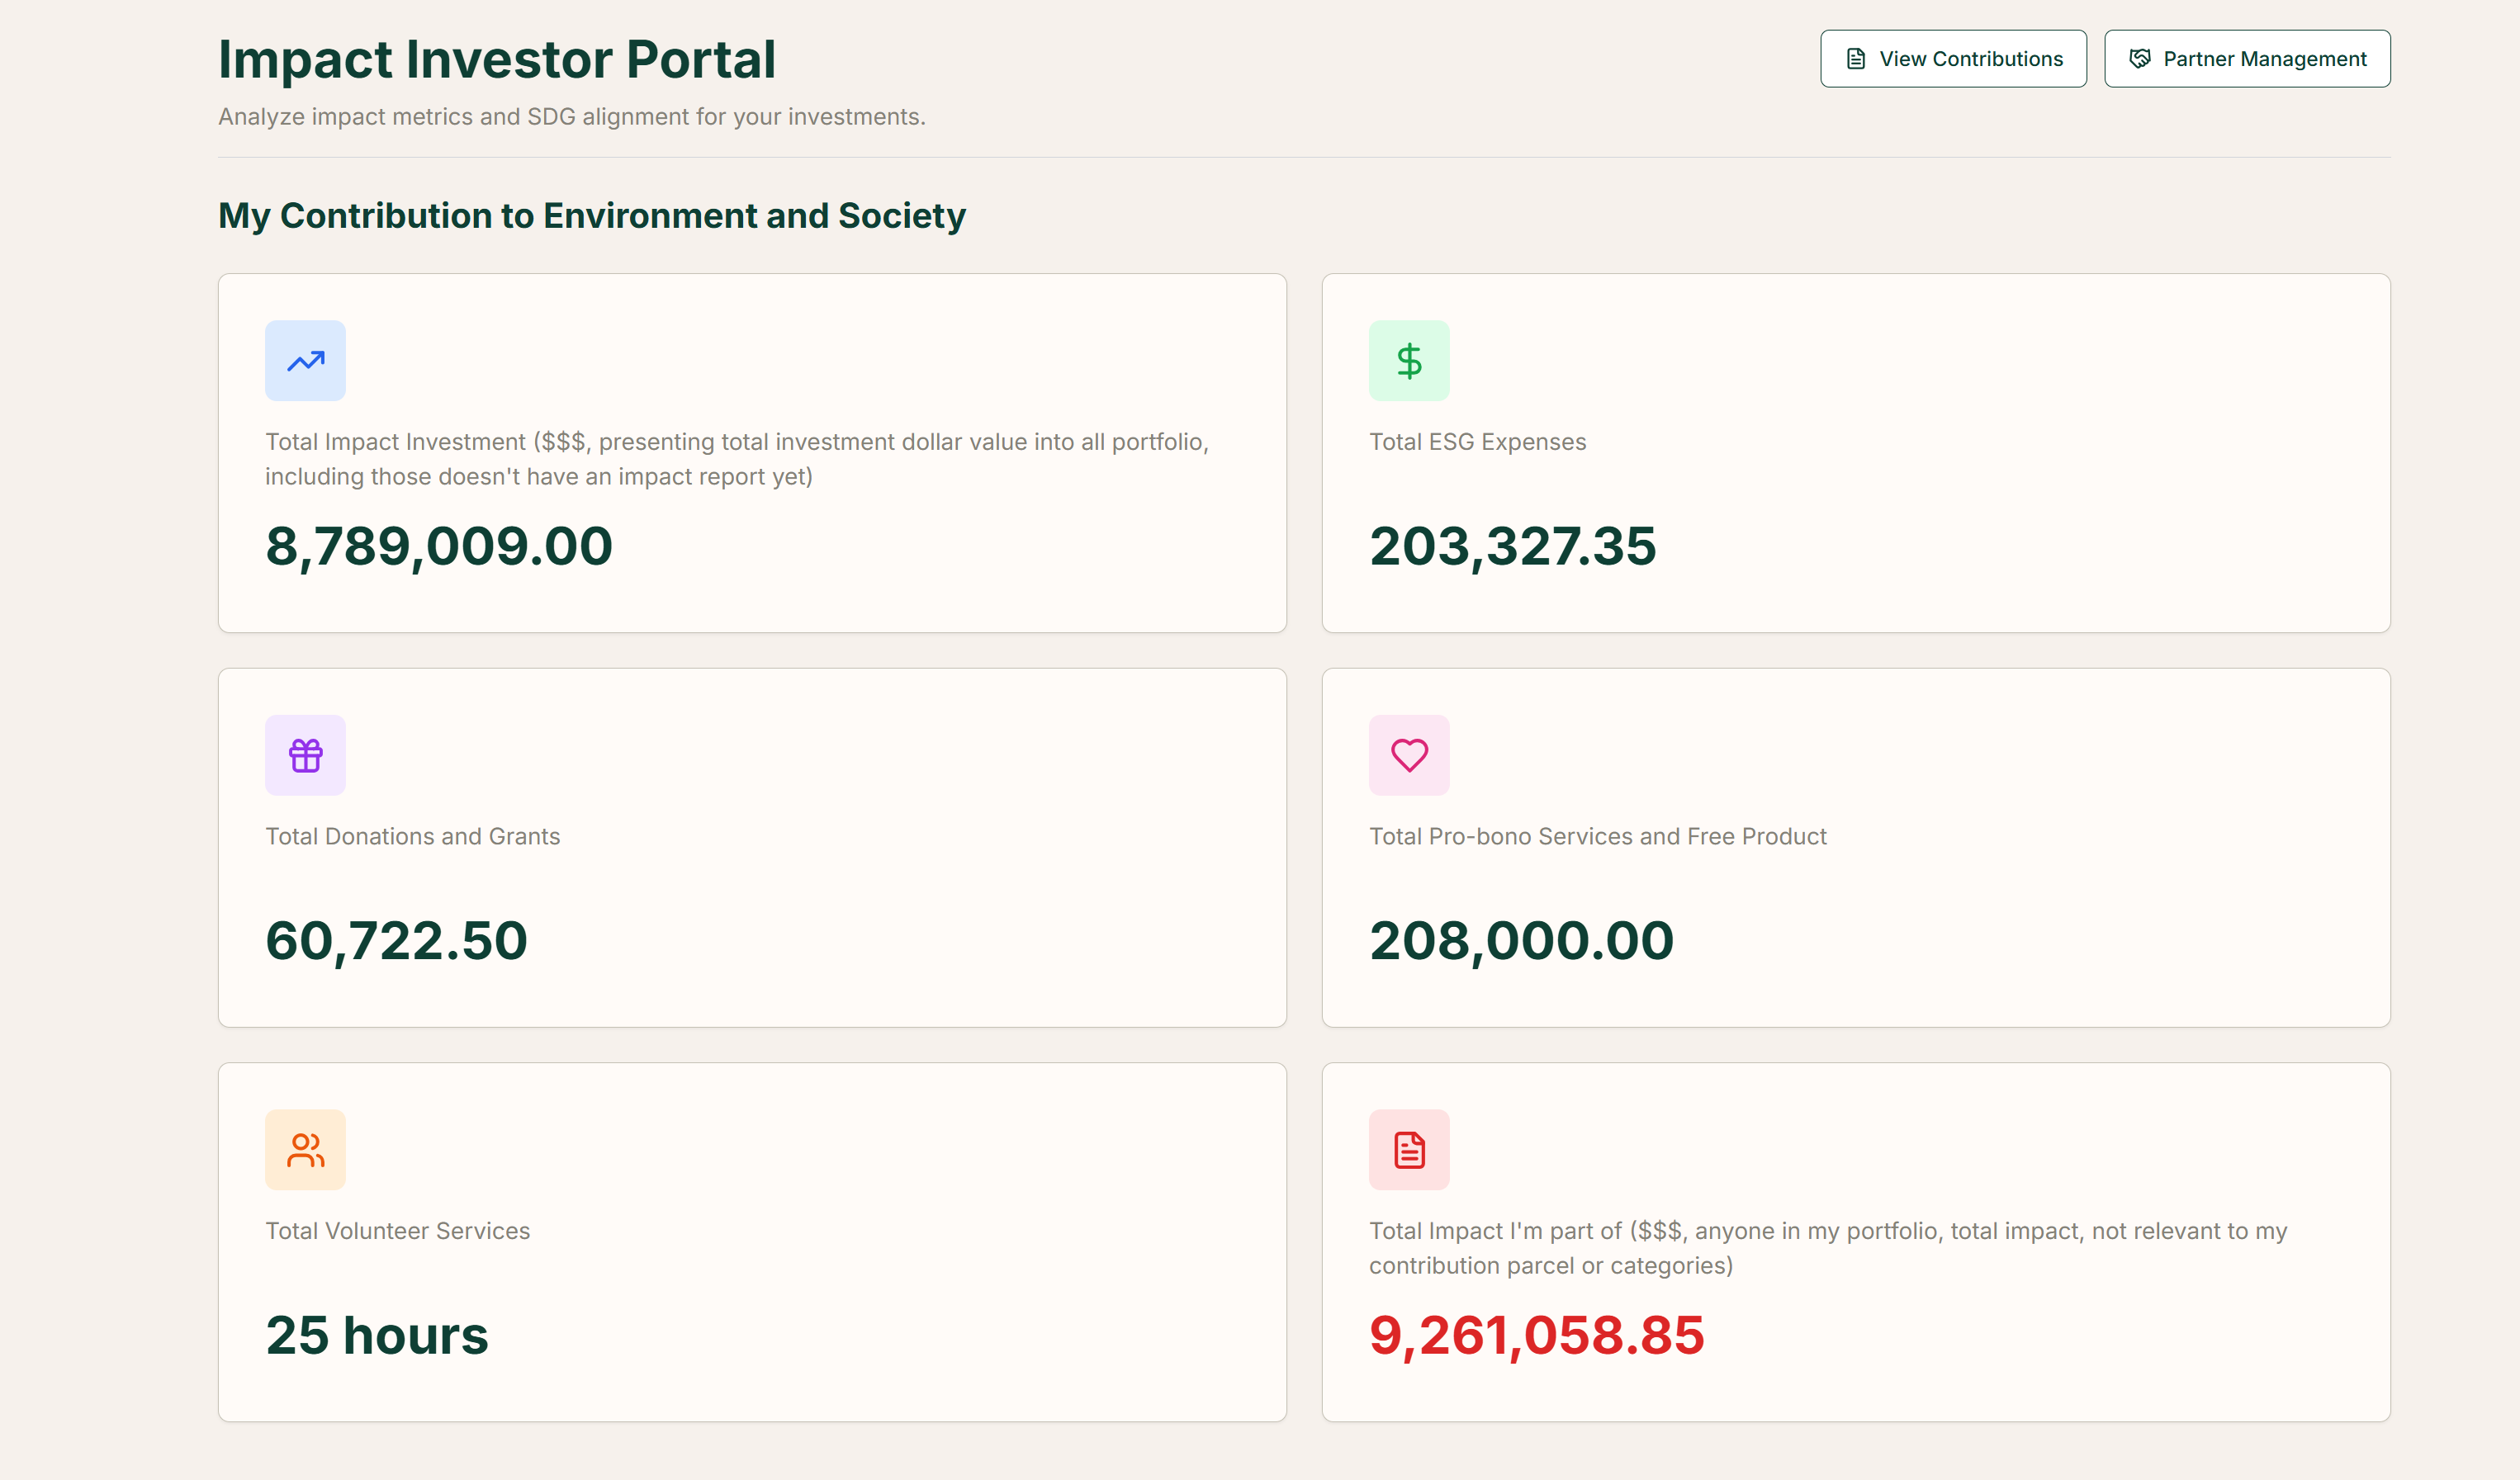Click the trending chart icon on Total Impact Investment card
The image size is (2520, 1480).
coord(305,360)
